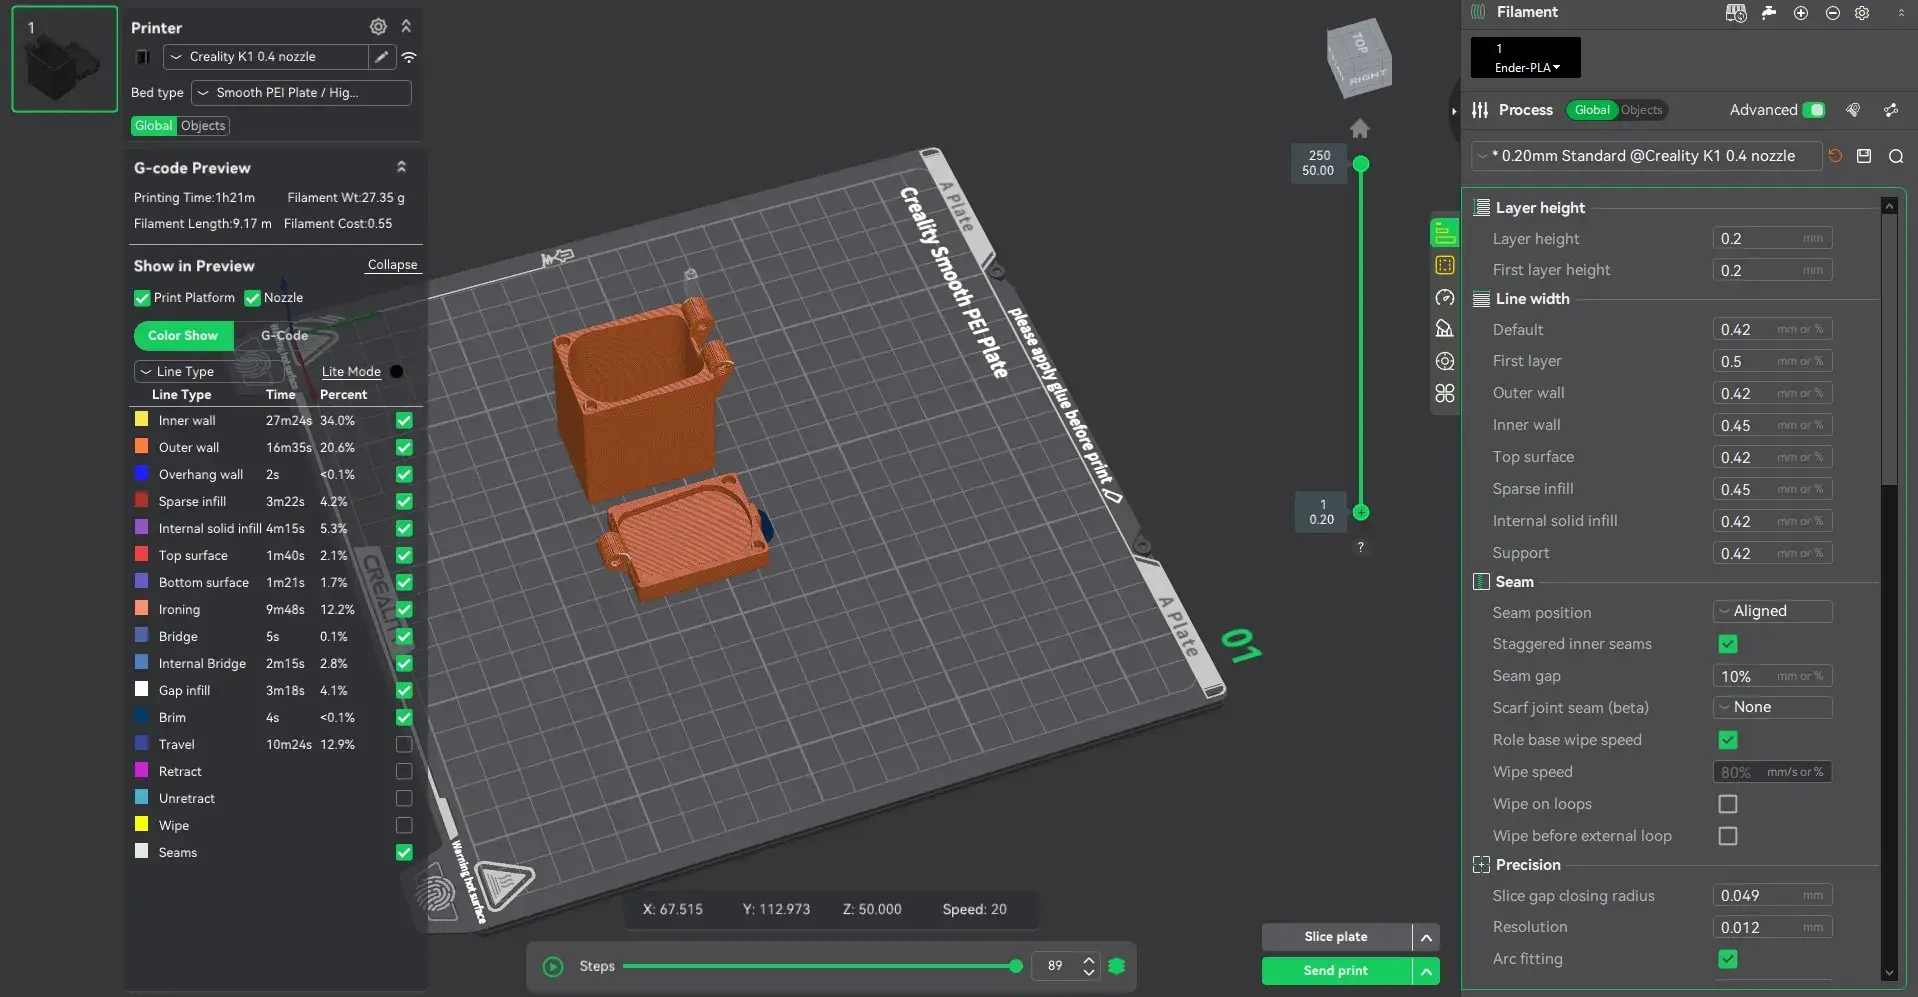Click the Steps slider handle
The image size is (1918, 997).
[x=1016, y=966]
